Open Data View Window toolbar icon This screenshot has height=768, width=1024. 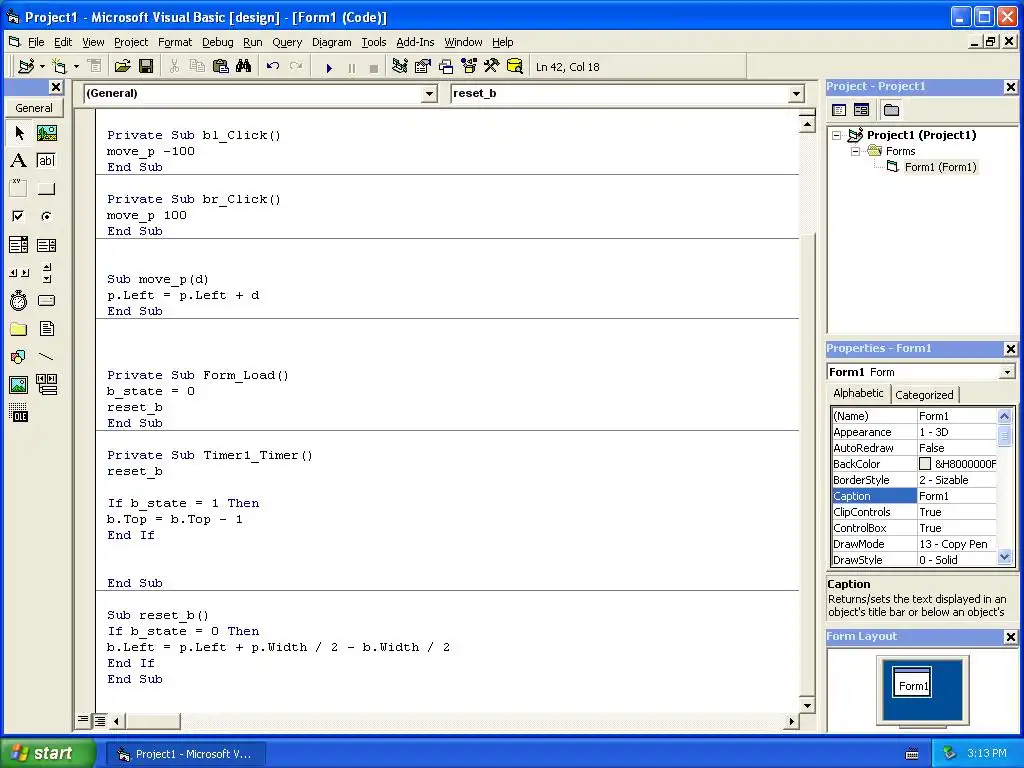[515, 67]
